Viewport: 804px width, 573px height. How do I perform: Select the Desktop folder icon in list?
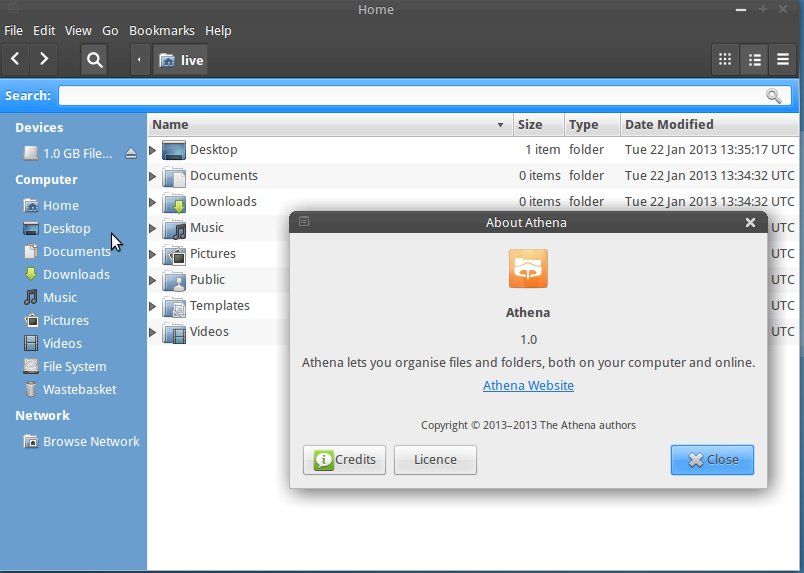click(x=174, y=150)
